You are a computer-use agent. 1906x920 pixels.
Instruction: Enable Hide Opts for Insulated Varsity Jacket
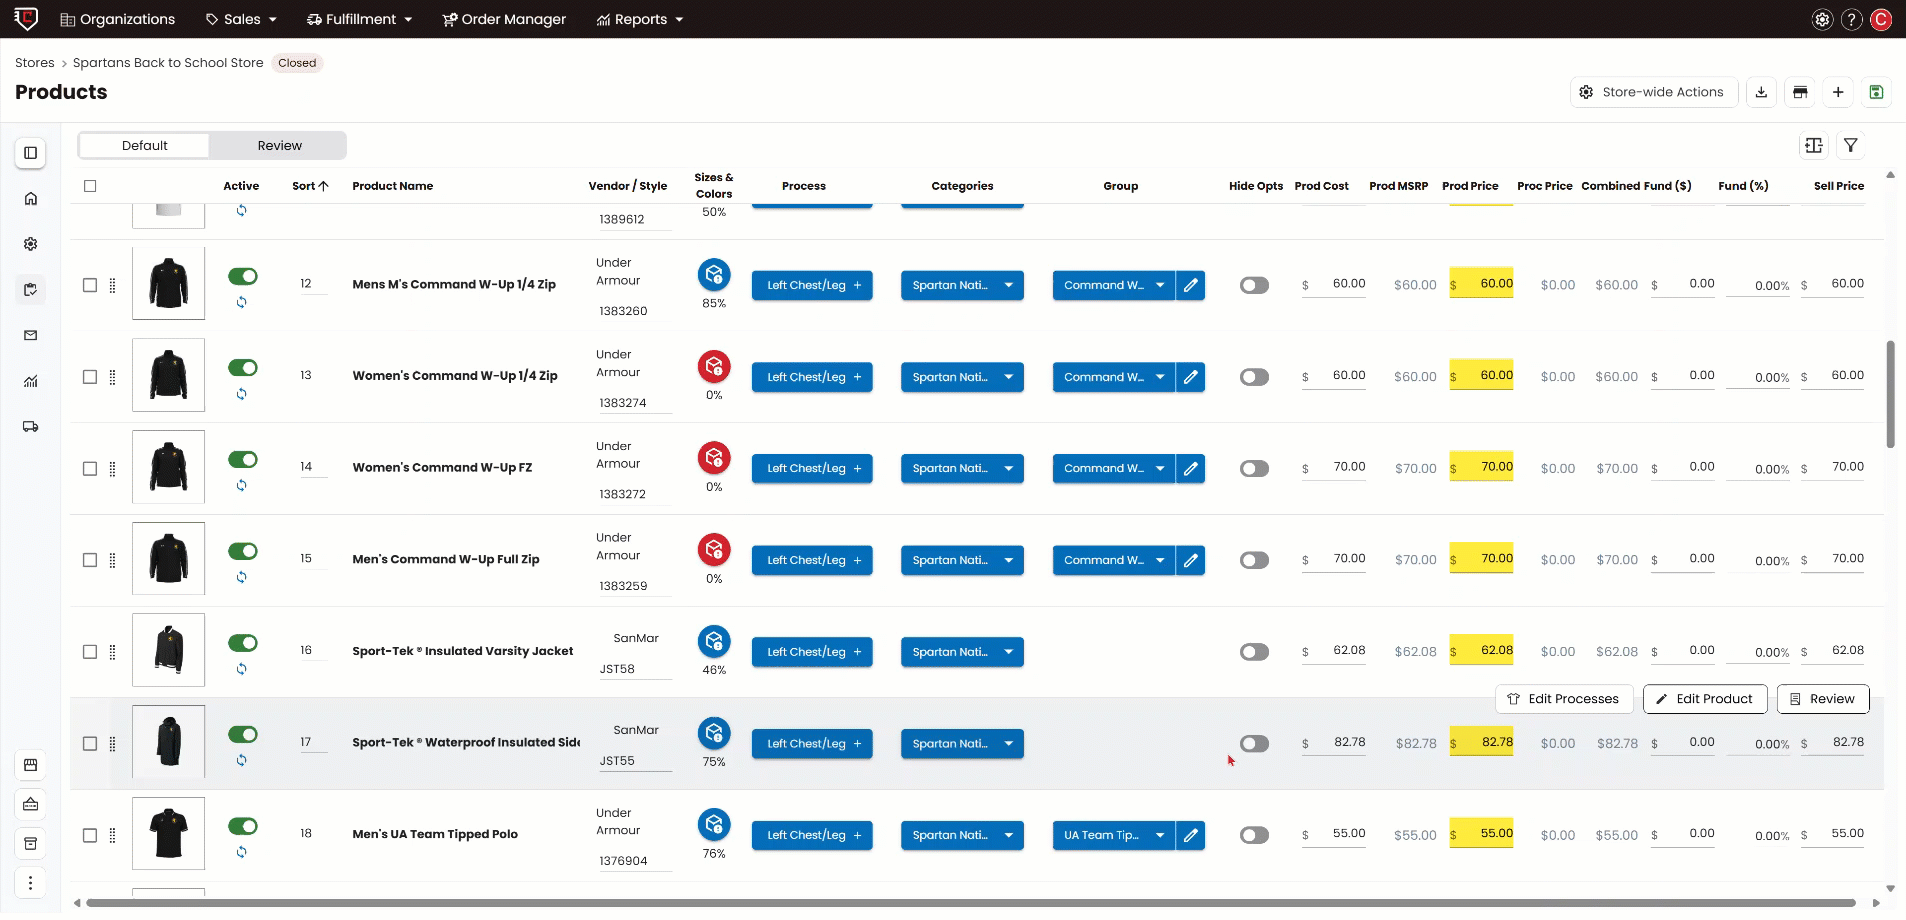(1254, 652)
